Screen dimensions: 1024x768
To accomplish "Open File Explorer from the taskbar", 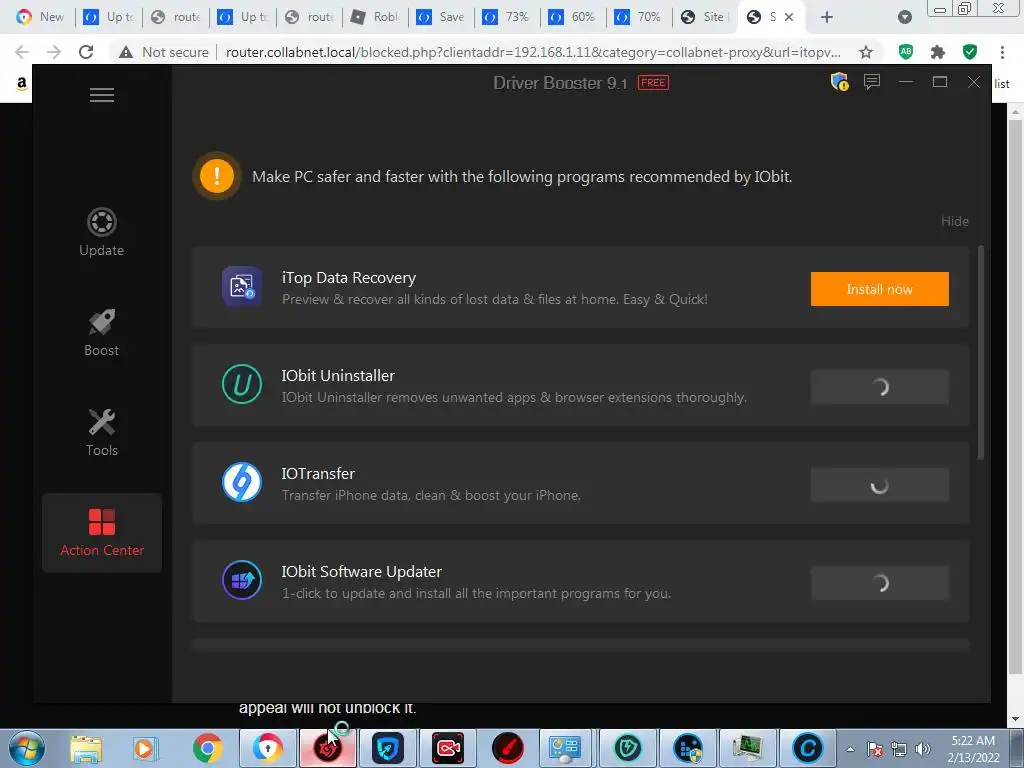I will click(86, 748).
